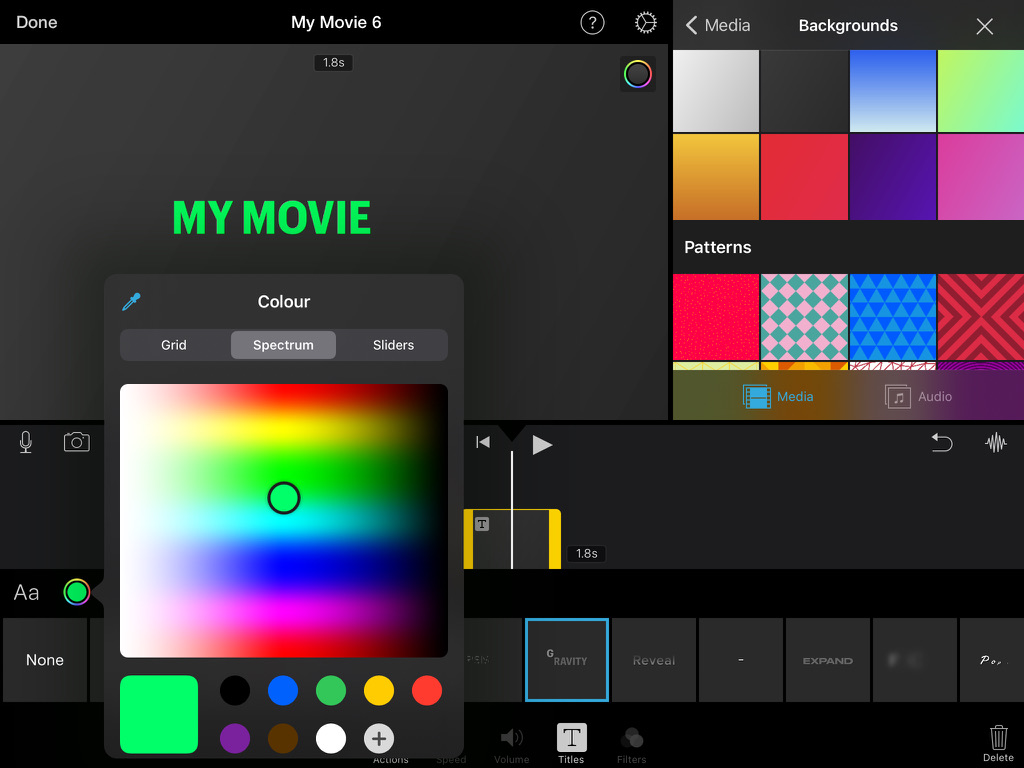1024x768 pixels.
Task: Record a voiceover with the microphone icon
Action: [25, 441]
